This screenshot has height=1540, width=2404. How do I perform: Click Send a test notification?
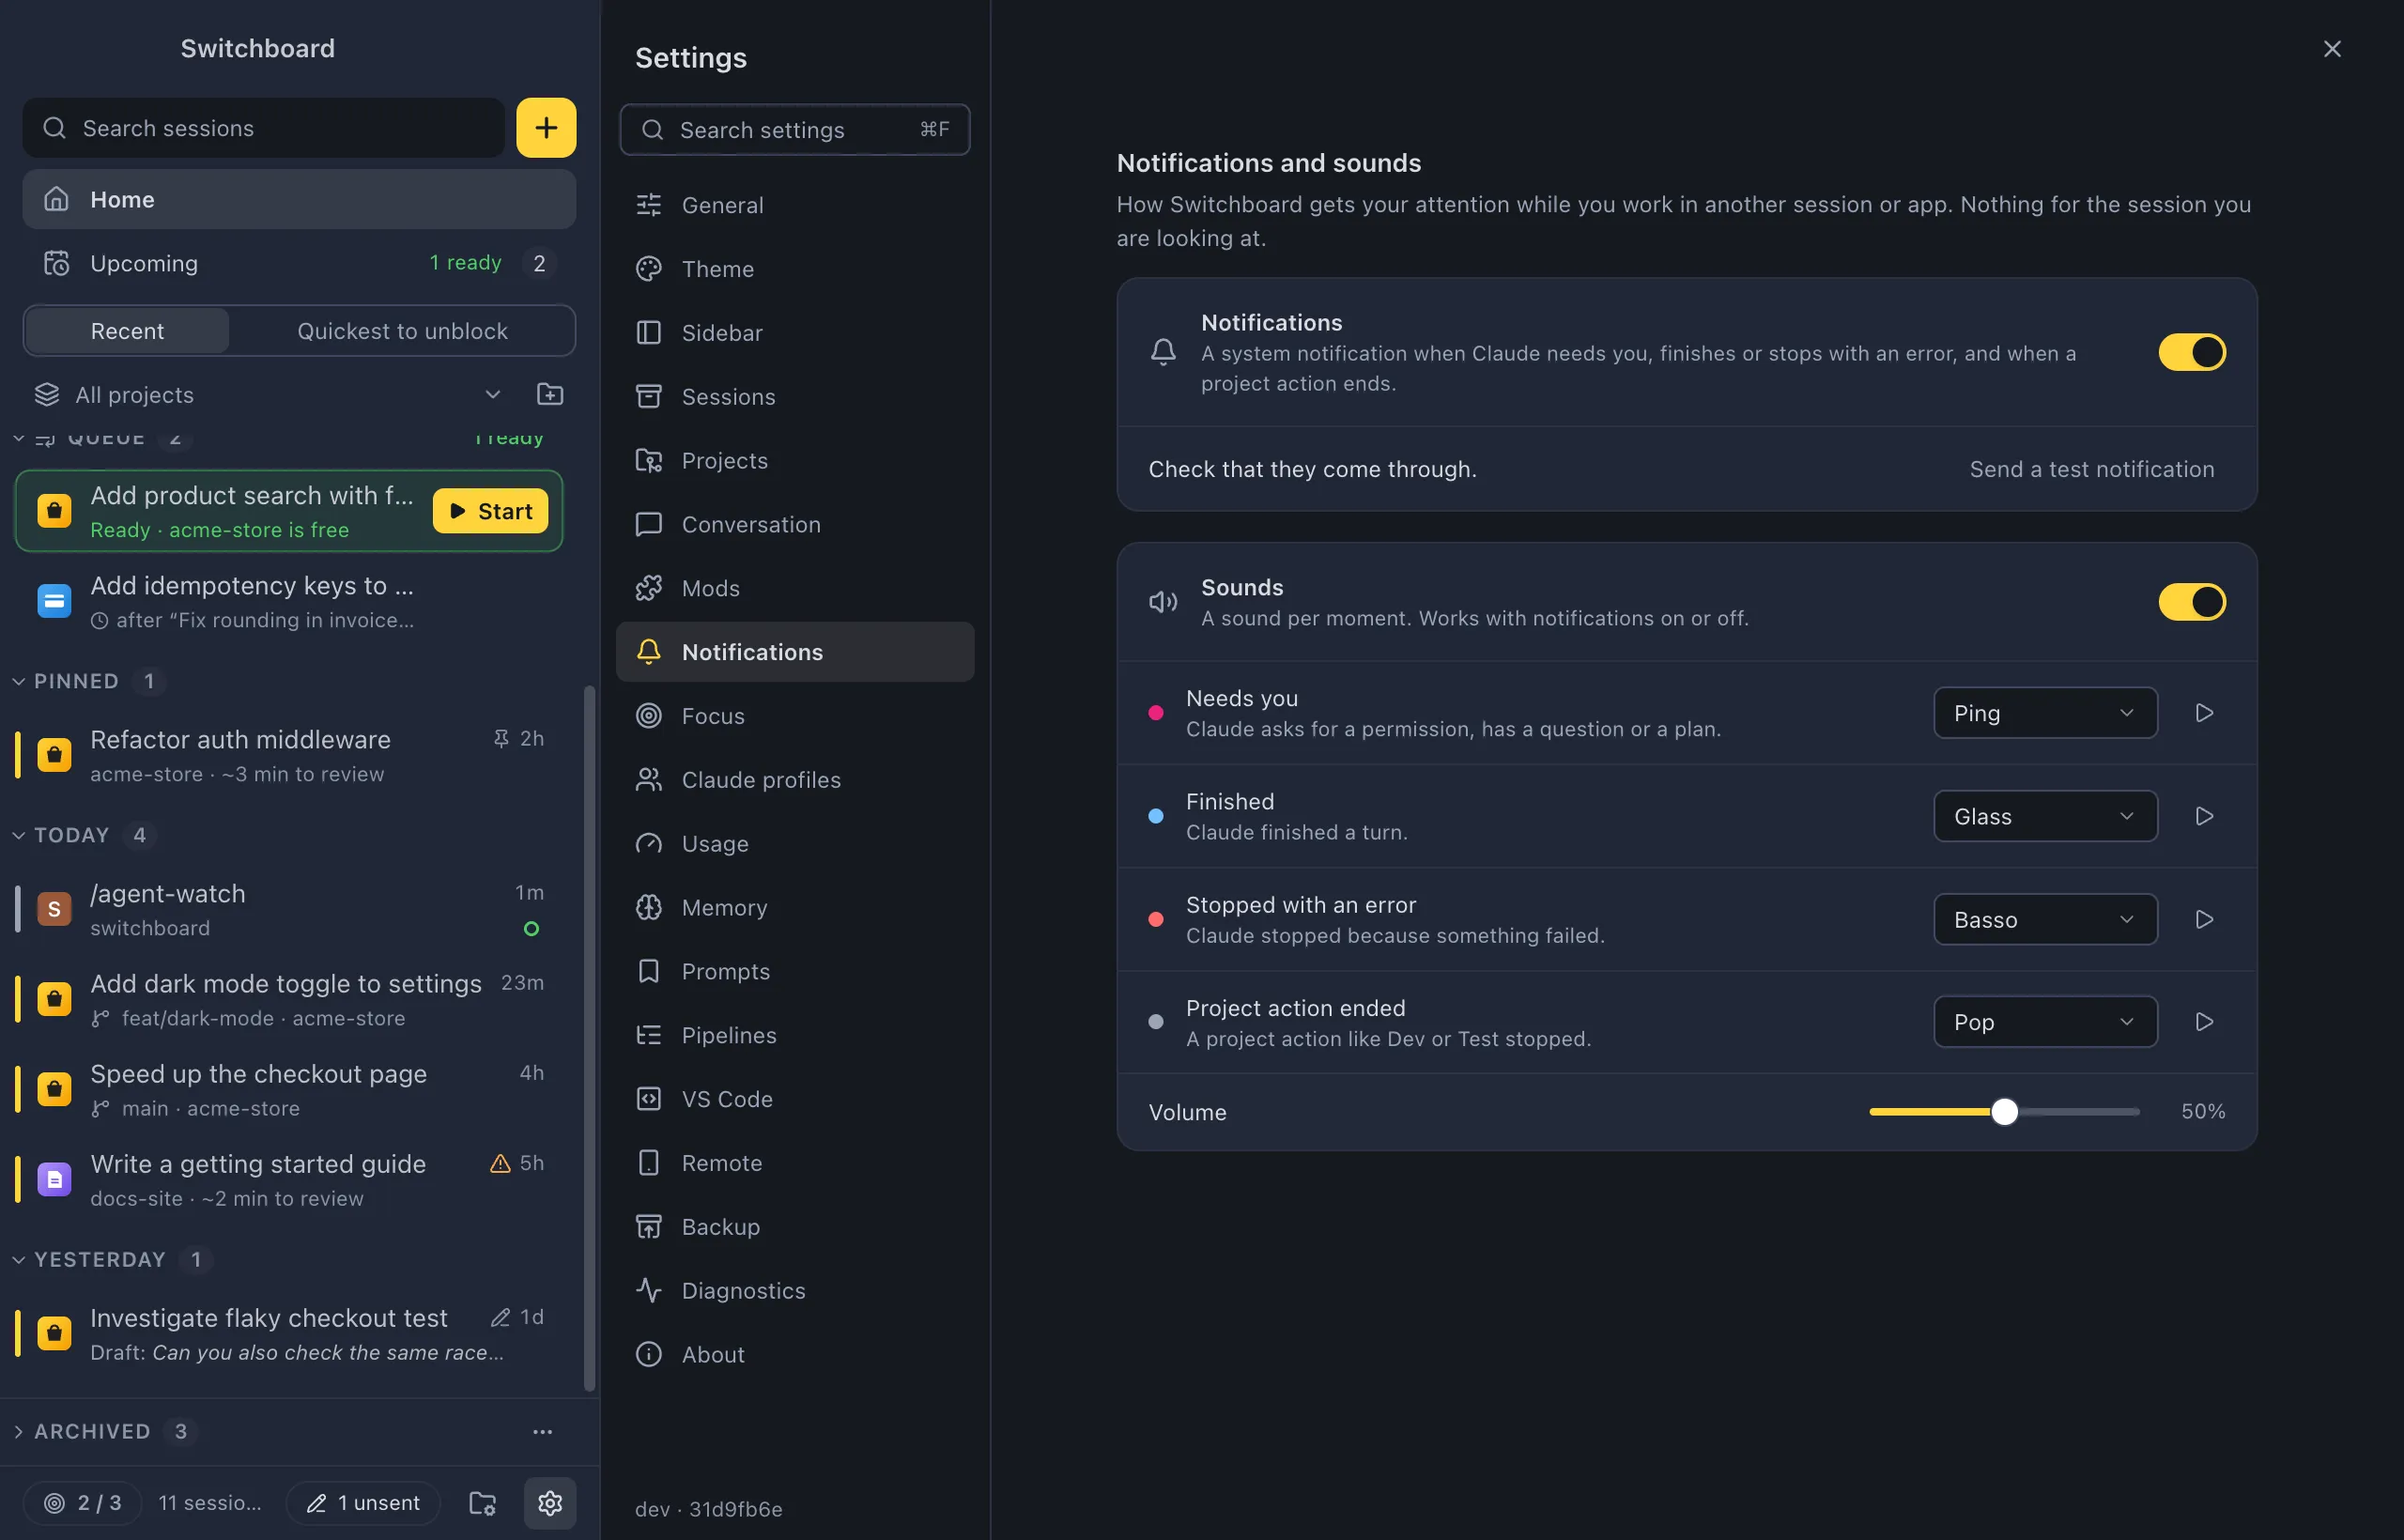2091,469
